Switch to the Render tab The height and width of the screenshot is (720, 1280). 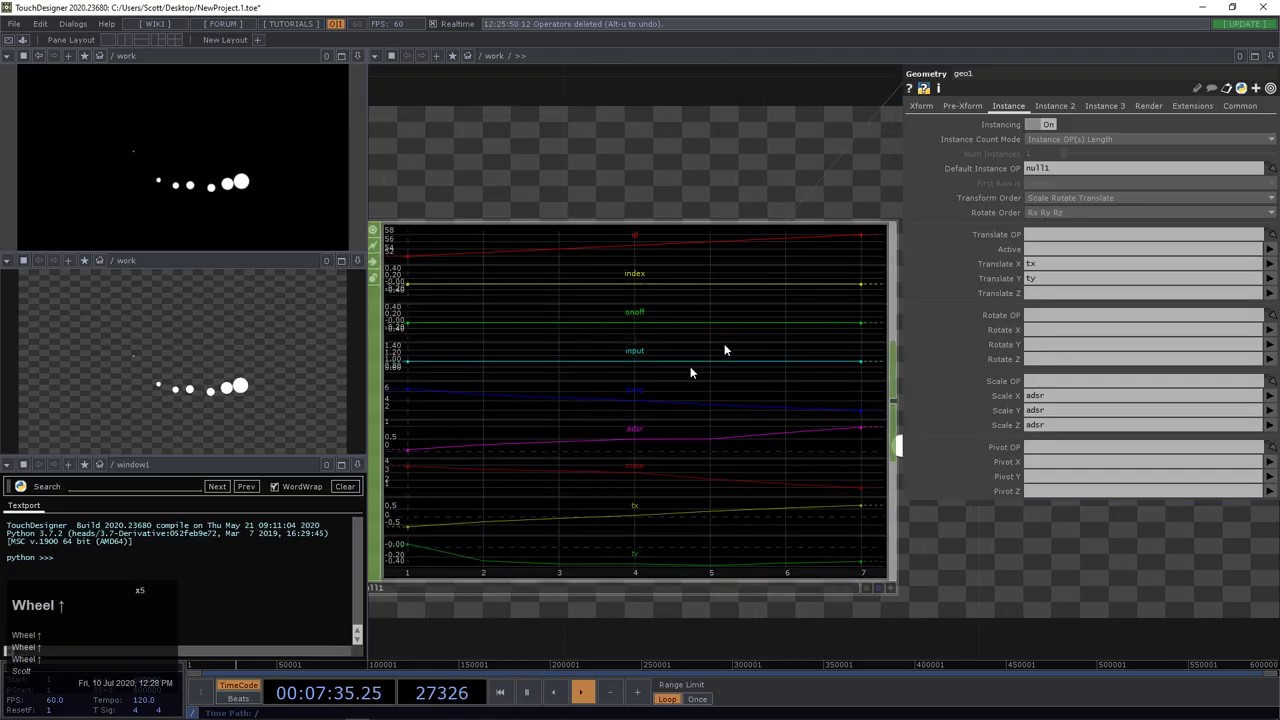pyautogui.click(x=1148, y=106)
